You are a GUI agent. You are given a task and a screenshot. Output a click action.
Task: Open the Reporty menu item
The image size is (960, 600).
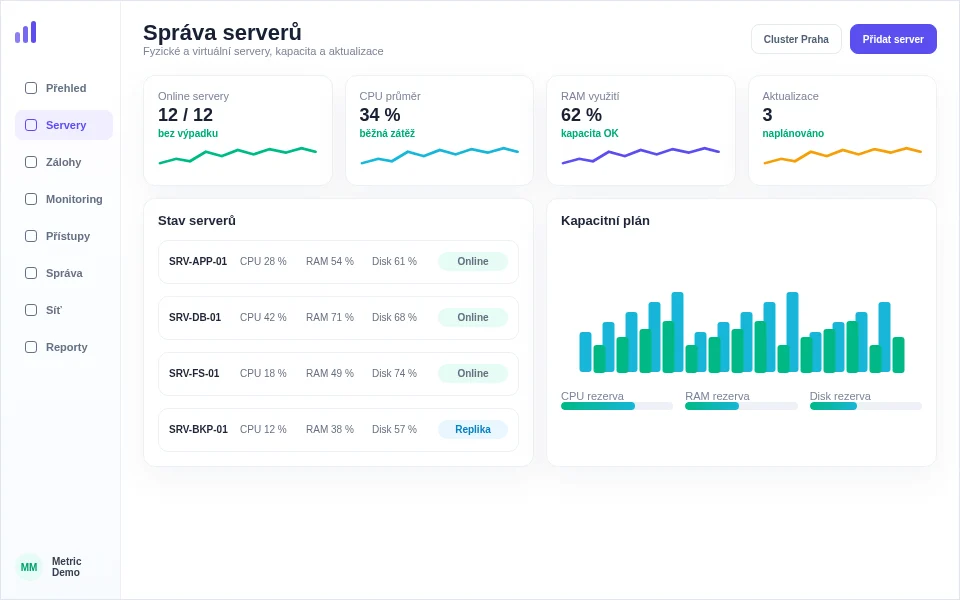tap(64, 347)
